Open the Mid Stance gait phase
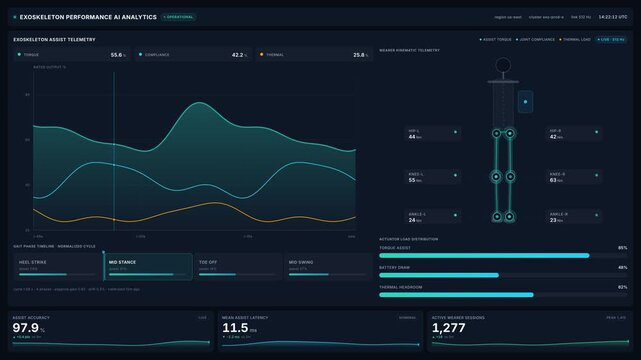Viewport: 641px width, 360px height. [148, 267]
